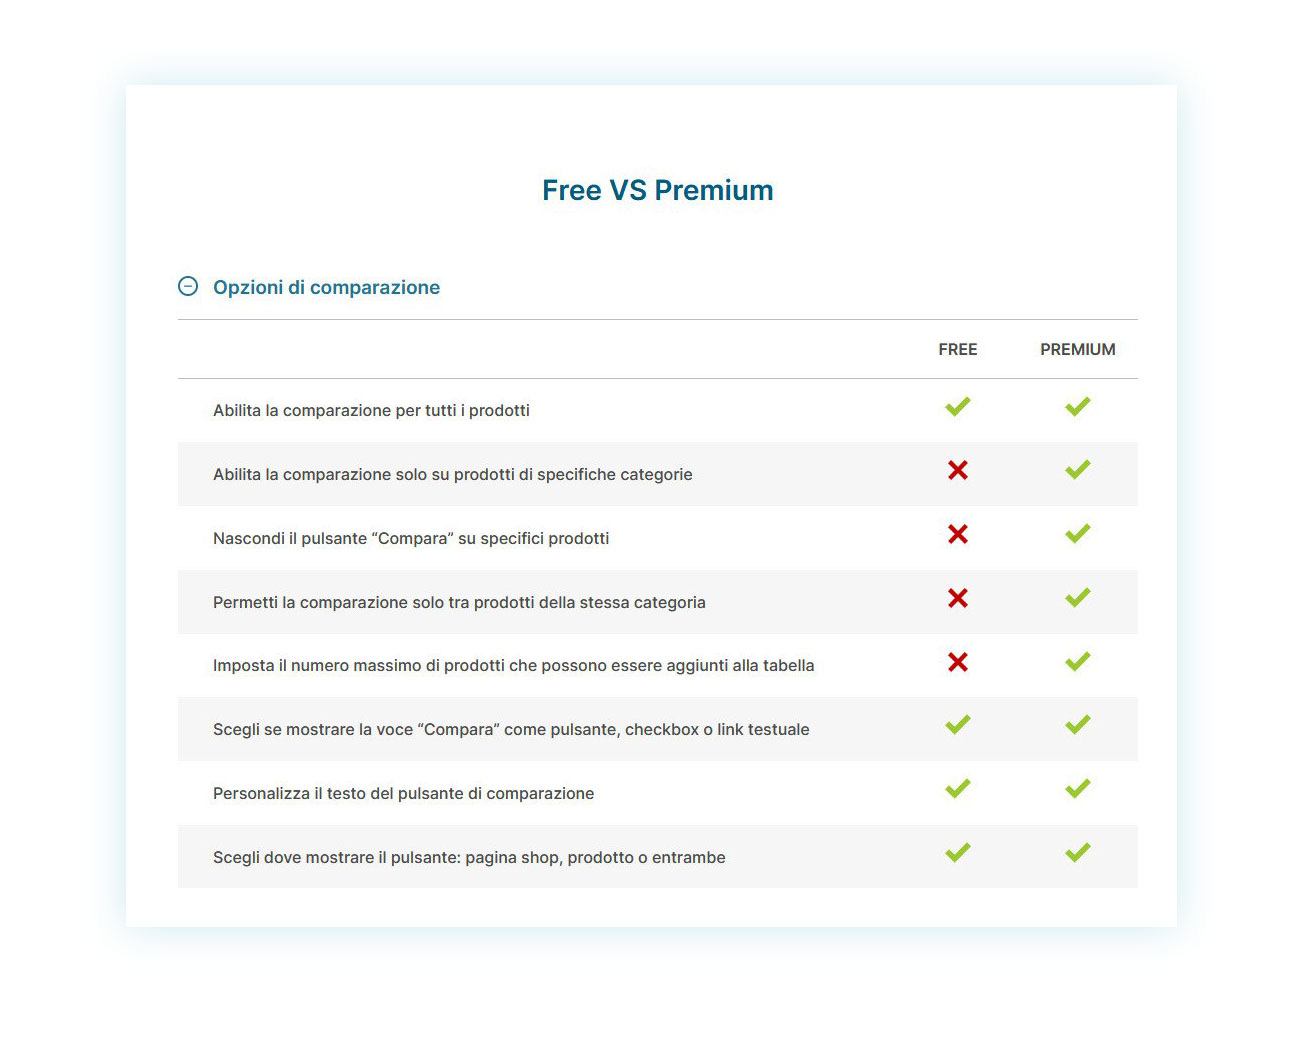The width and height of the screenshot is (1300, 1039).
Task: Select the Free checkmark for 'checkbox o link testuale'
Action: click(957, 725)
